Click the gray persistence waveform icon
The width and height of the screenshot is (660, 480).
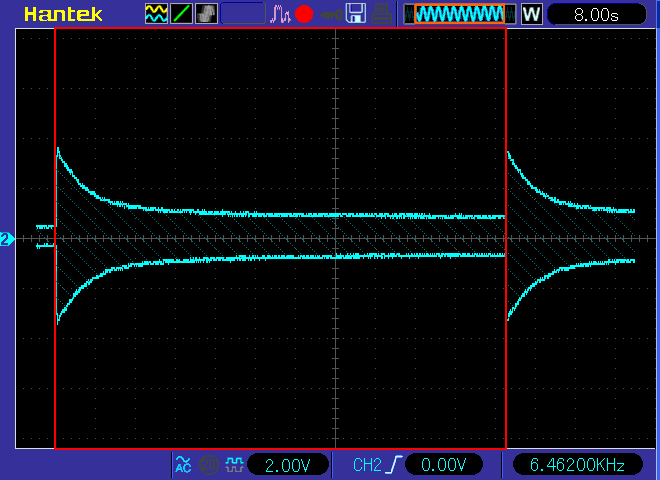coord(206,14)
